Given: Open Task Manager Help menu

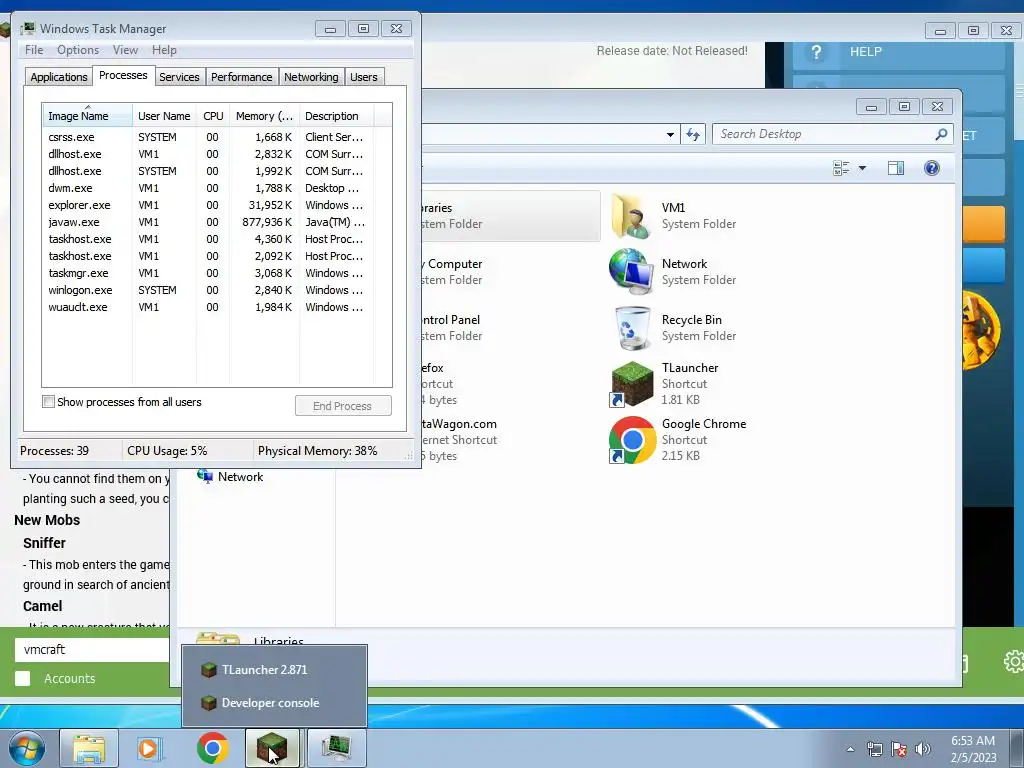Looking at the screenshot, I should pos(164,50).
